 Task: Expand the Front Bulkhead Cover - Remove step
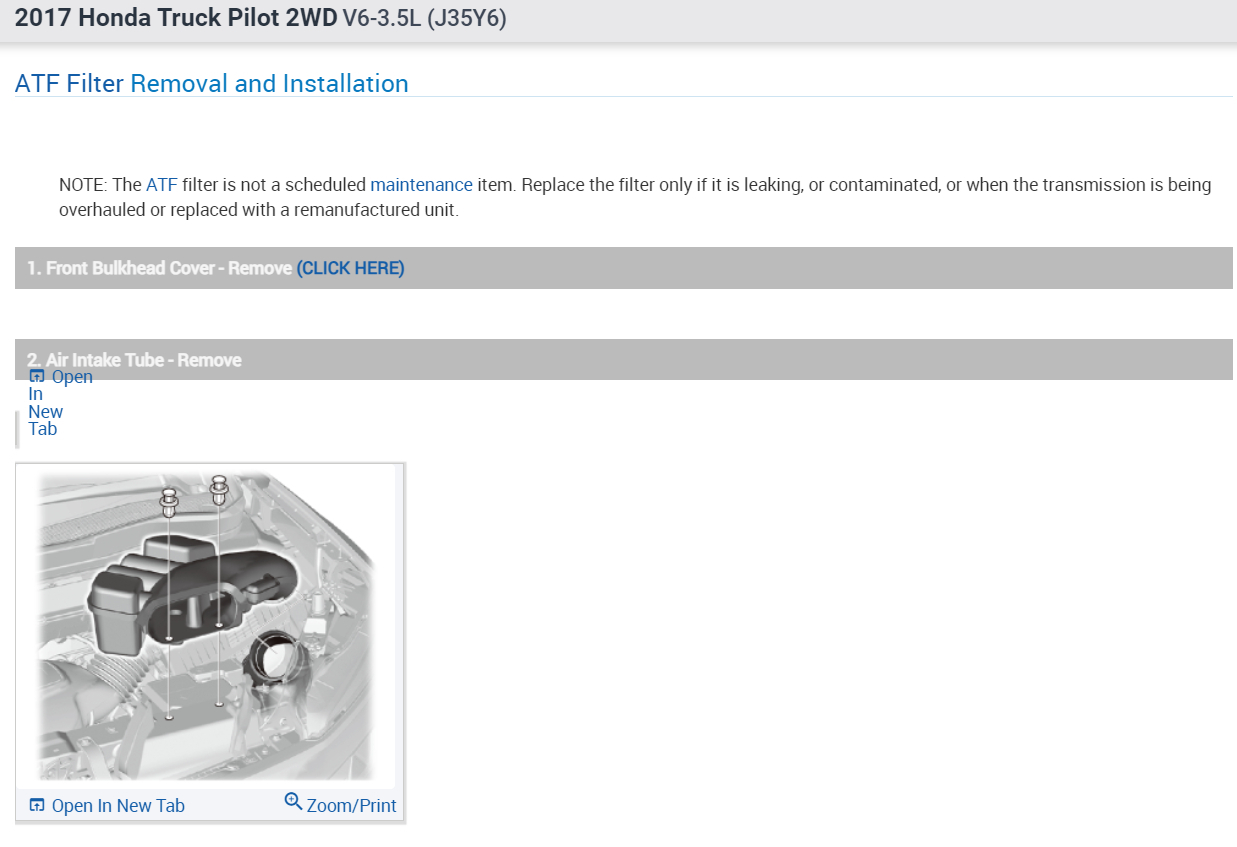(160, 268)
